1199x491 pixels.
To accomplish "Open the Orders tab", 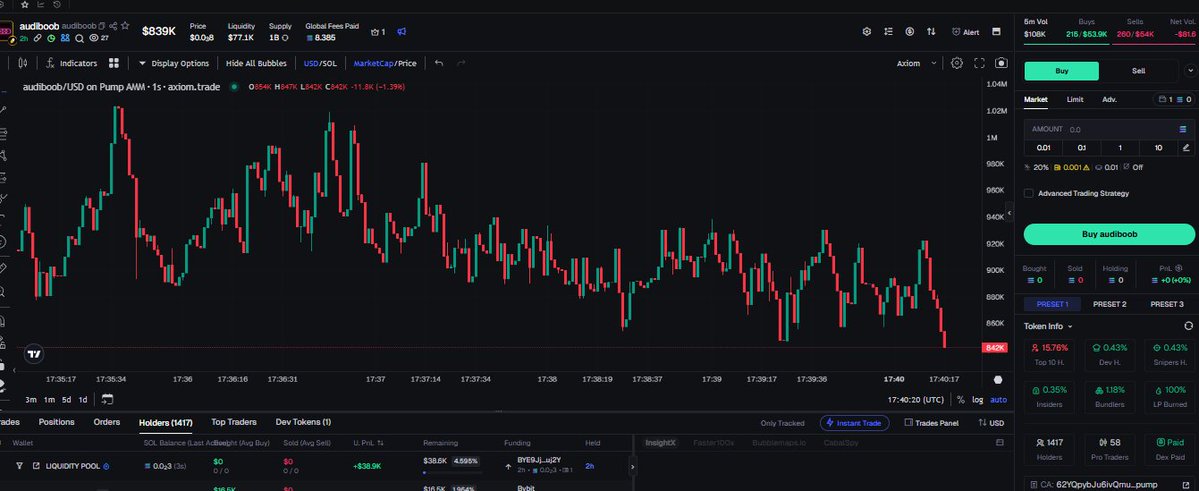I will tap(107, 422).
